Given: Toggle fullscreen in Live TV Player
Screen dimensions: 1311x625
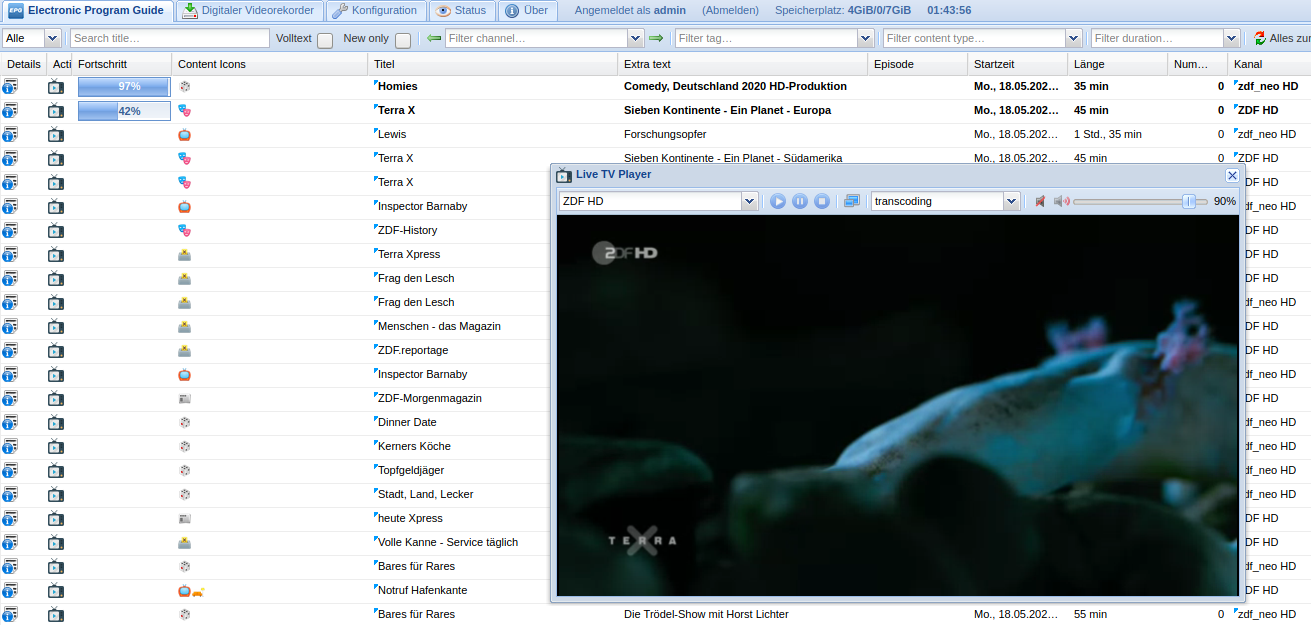Looking at the screenshot, I should [852, 201].
